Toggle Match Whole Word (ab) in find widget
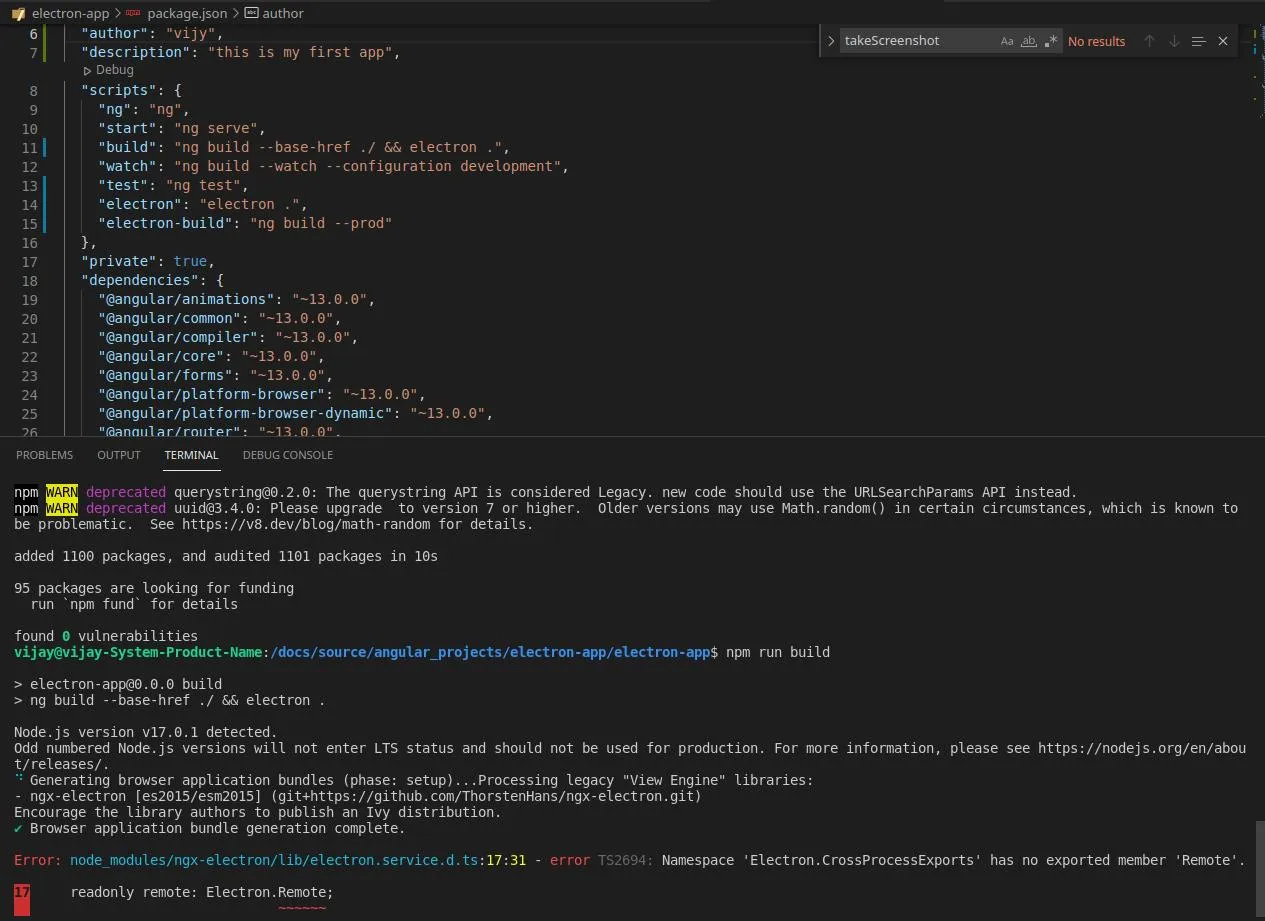 (1028, 41)
